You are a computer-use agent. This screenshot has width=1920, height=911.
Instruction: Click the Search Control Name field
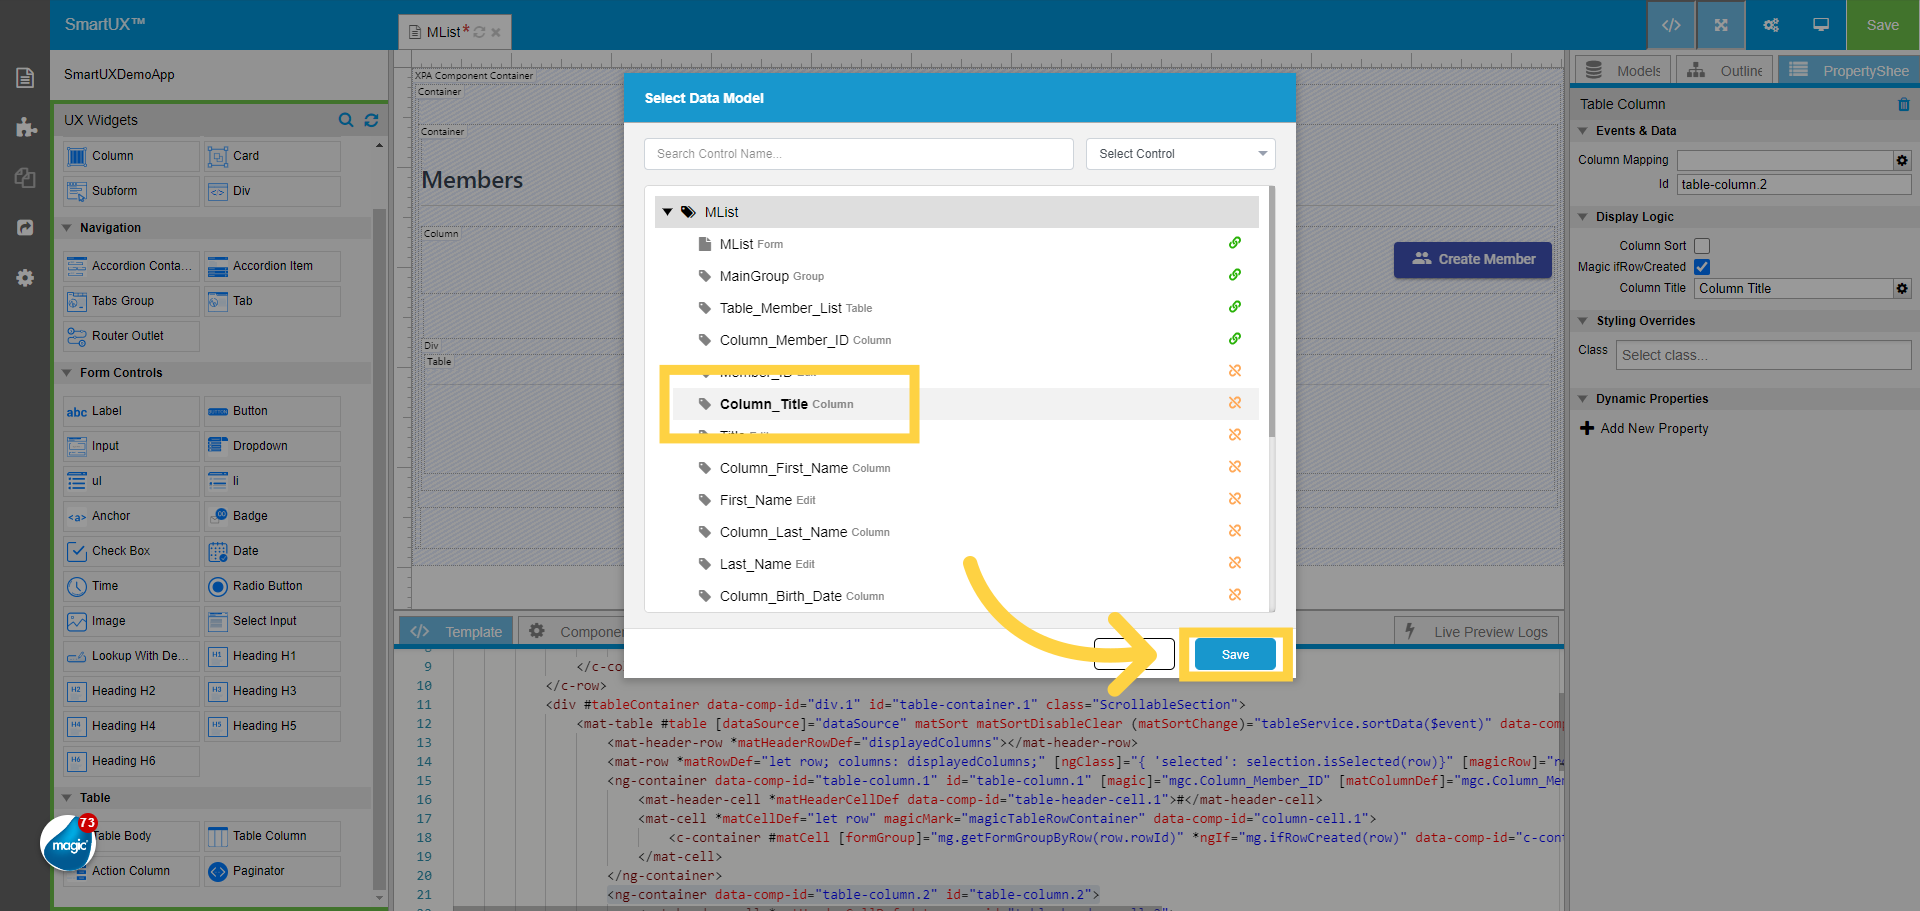(858, 154)
